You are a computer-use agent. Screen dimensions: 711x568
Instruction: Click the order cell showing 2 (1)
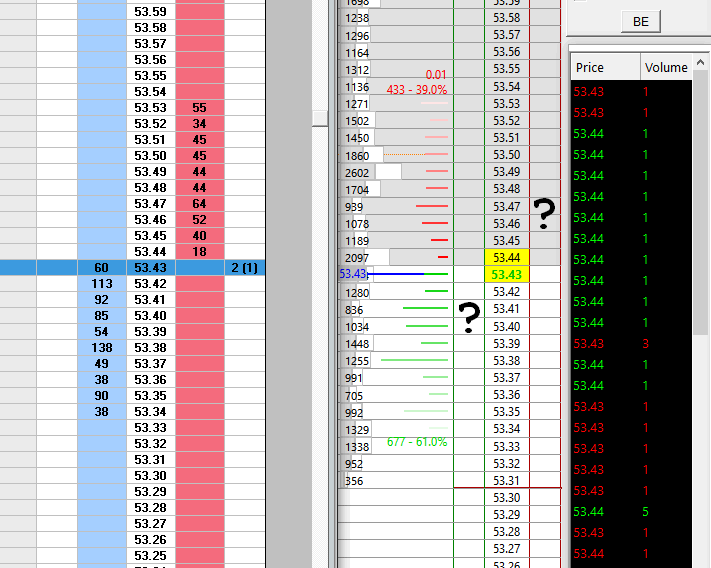click(244, 267)
